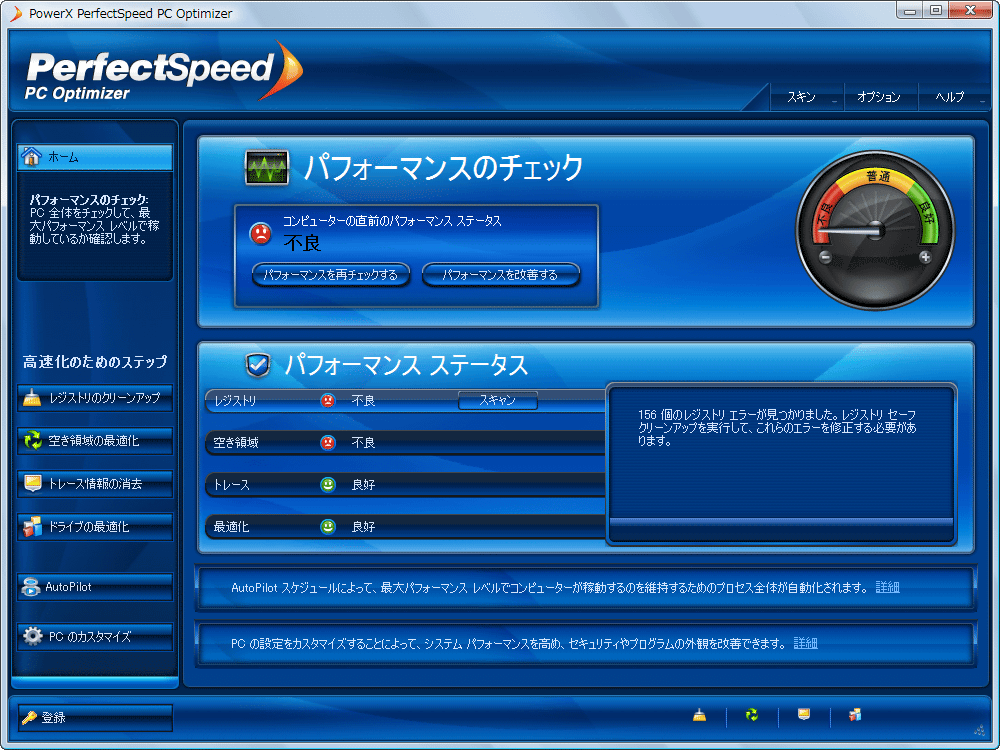Click the green smiley icon in the トレース row
Image resolution: width=1000 pixels, height=750 pixels.
point(327,485)
